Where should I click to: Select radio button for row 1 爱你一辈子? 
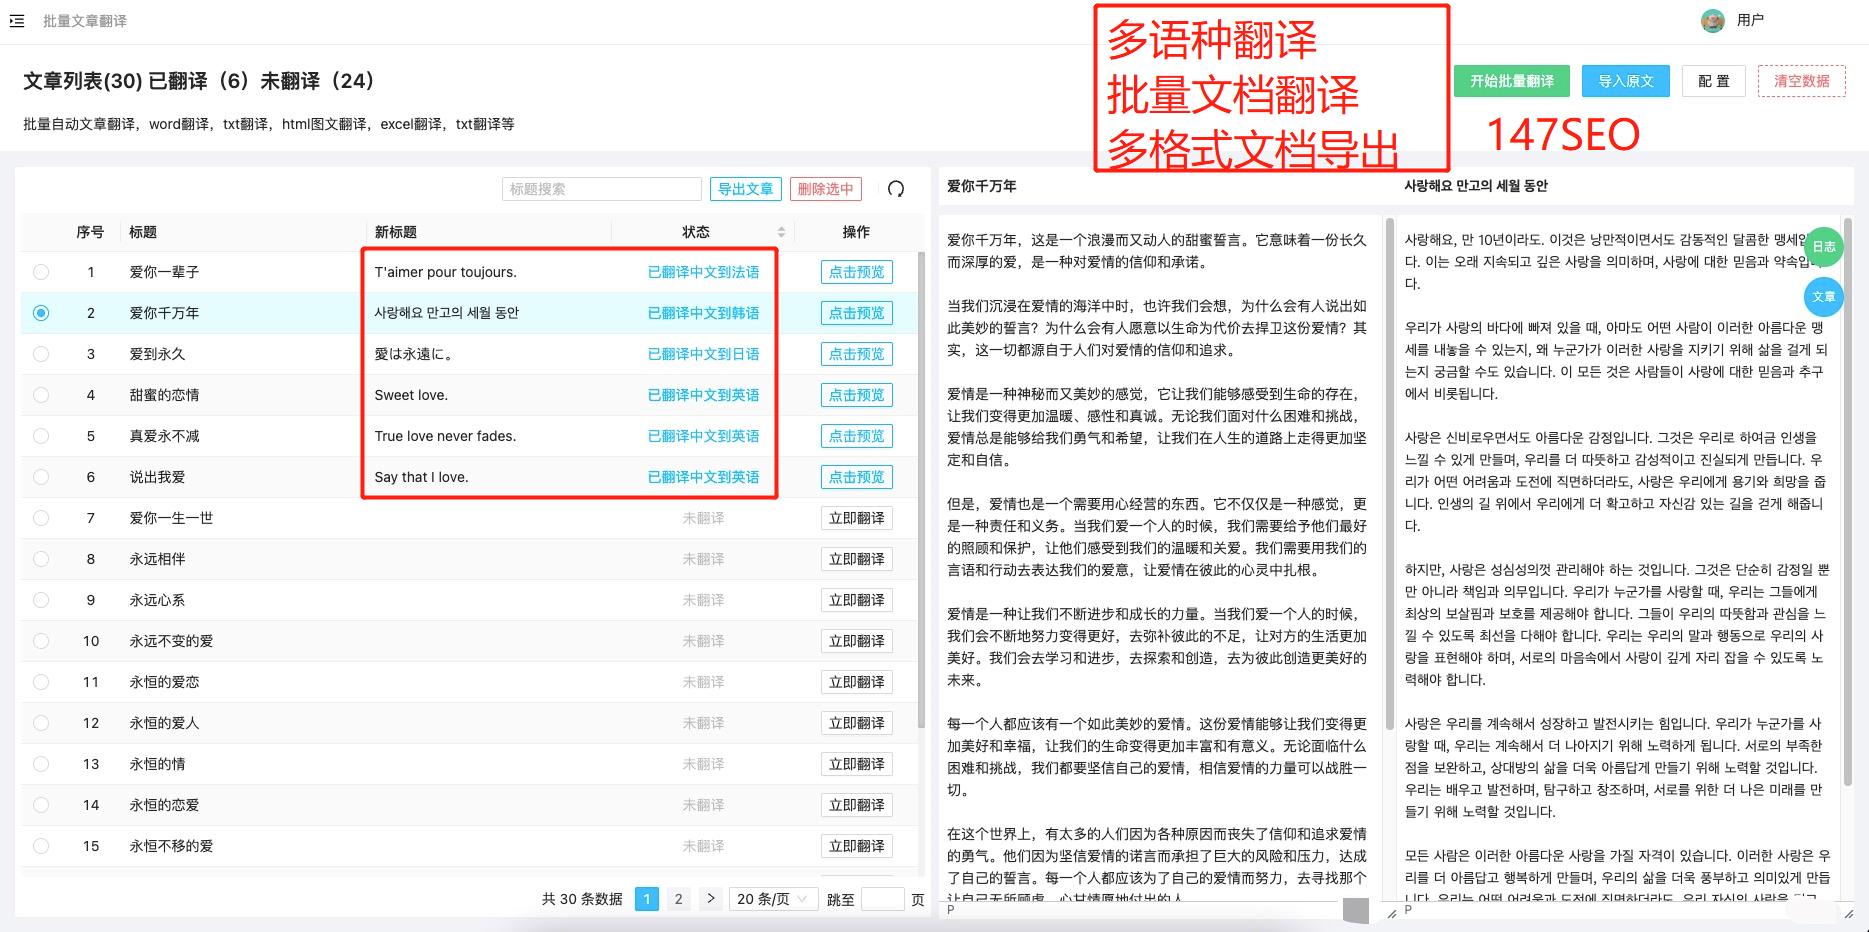(x=41, y=272)
